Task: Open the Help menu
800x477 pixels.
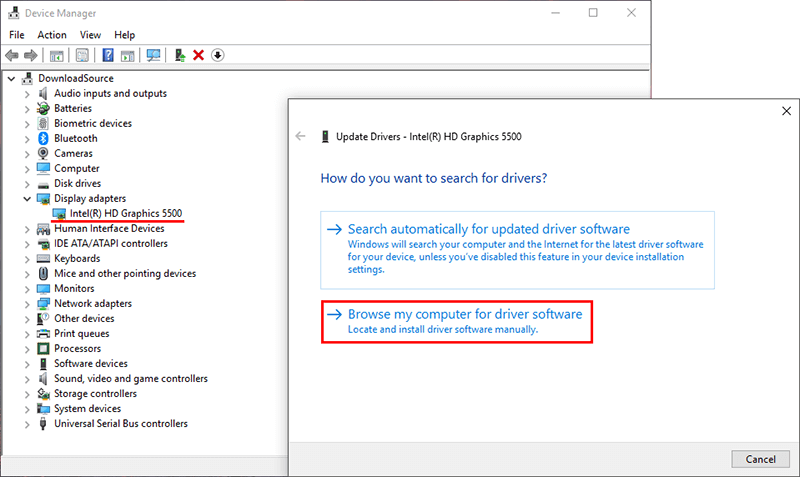Action: pos(124,35)
